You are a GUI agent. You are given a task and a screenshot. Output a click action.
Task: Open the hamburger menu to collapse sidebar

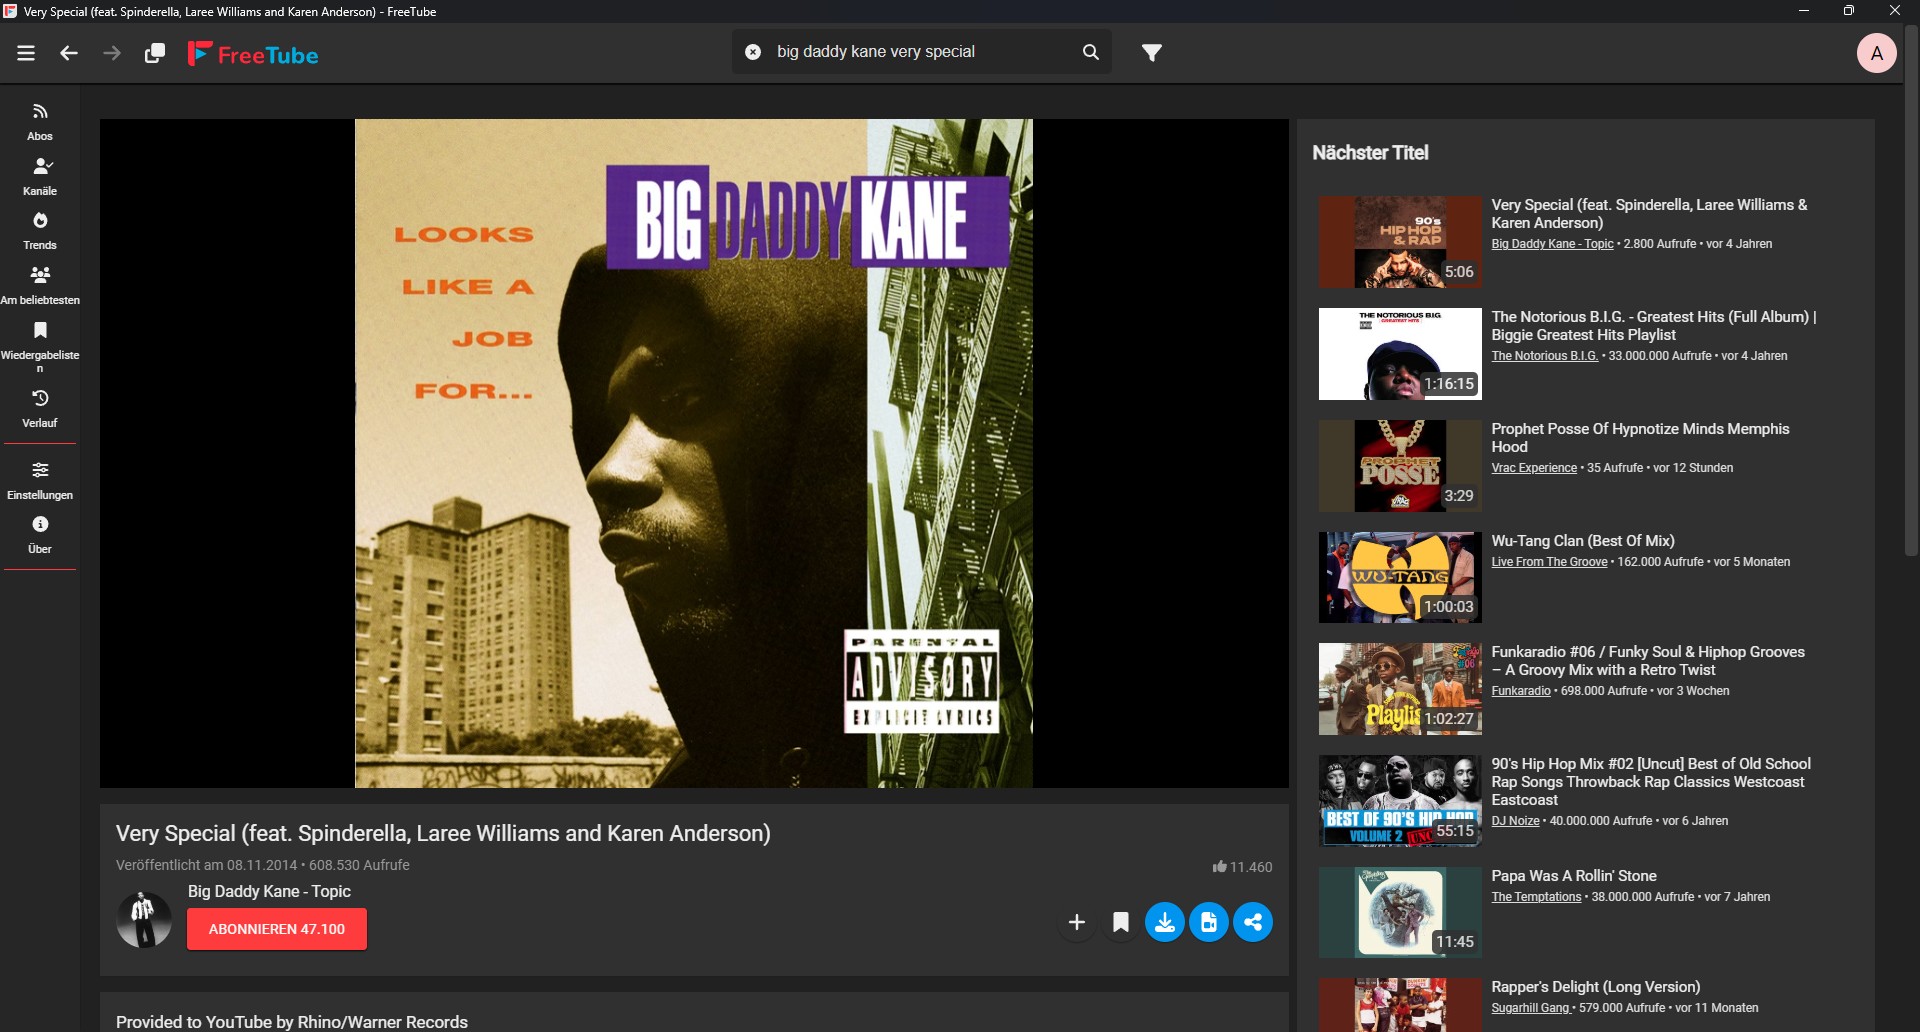point(26,53)
